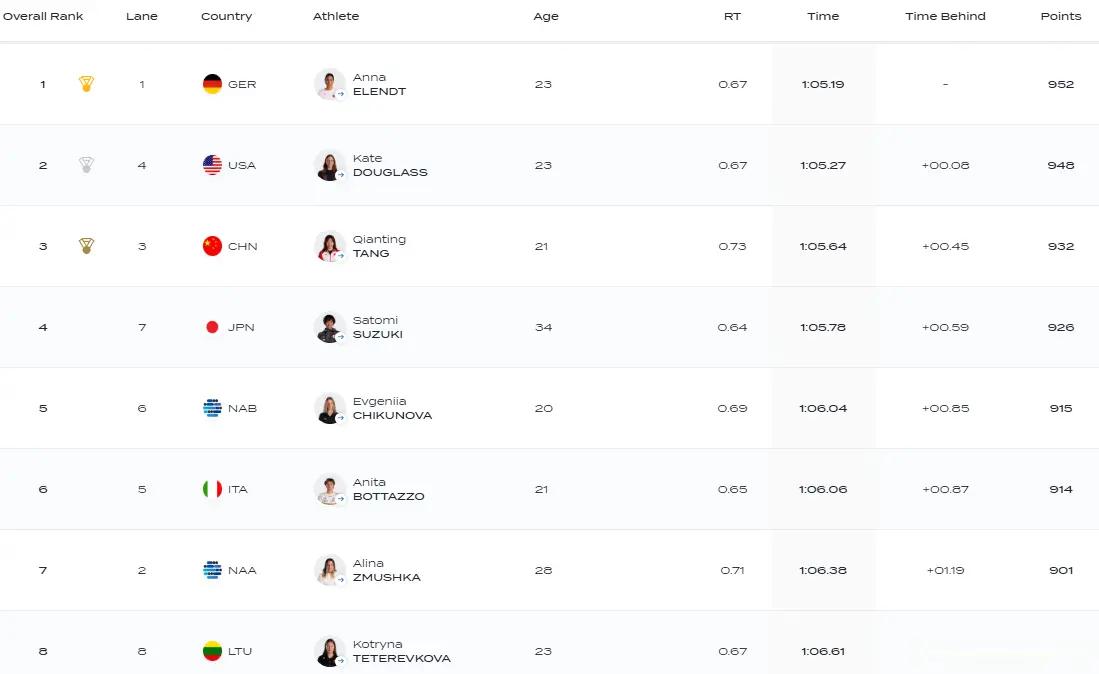Image resolution: width=1099 pixels, height=674 pixels.
Task: Click the Points column header
Action: tap(1060, 16)
